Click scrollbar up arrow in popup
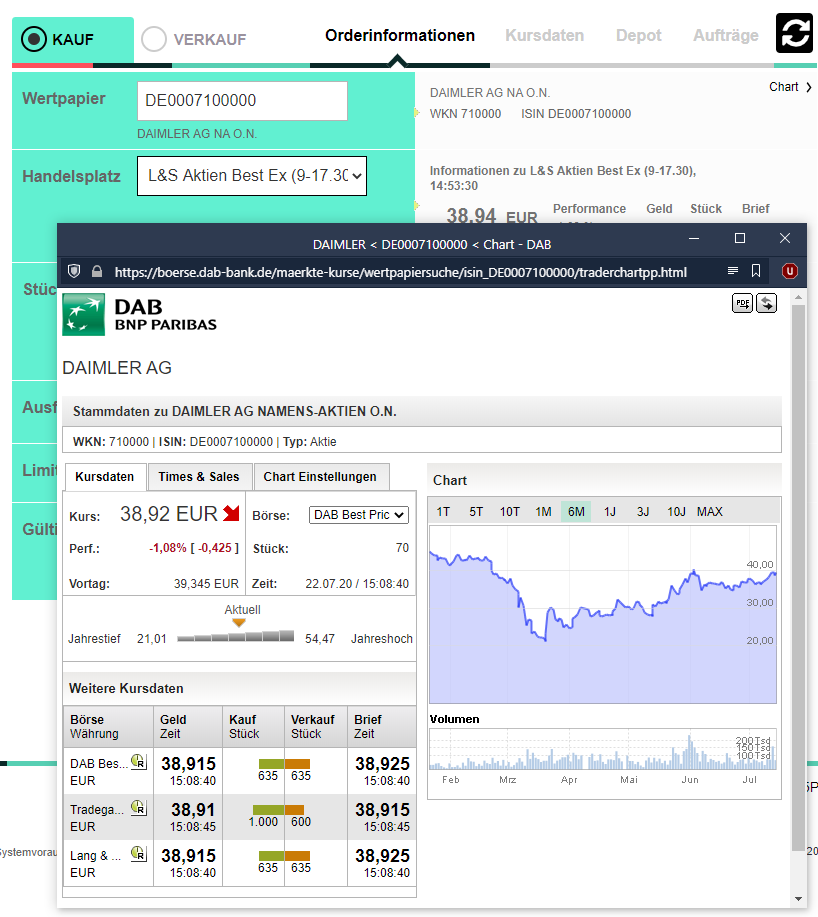 coord(799,298)
